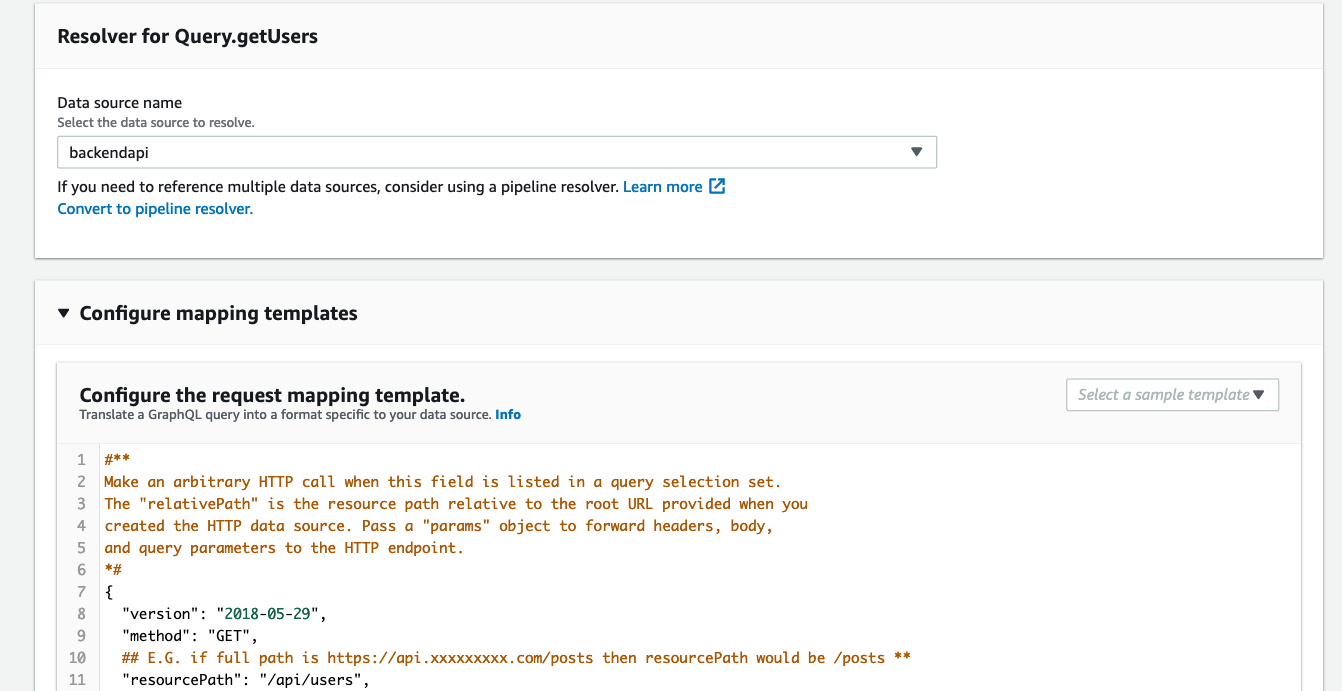The height and width of the screenshot is (691, 1342).
Task: Click the Resolver for Query.getUsers header
Action: tap(187, 36)
